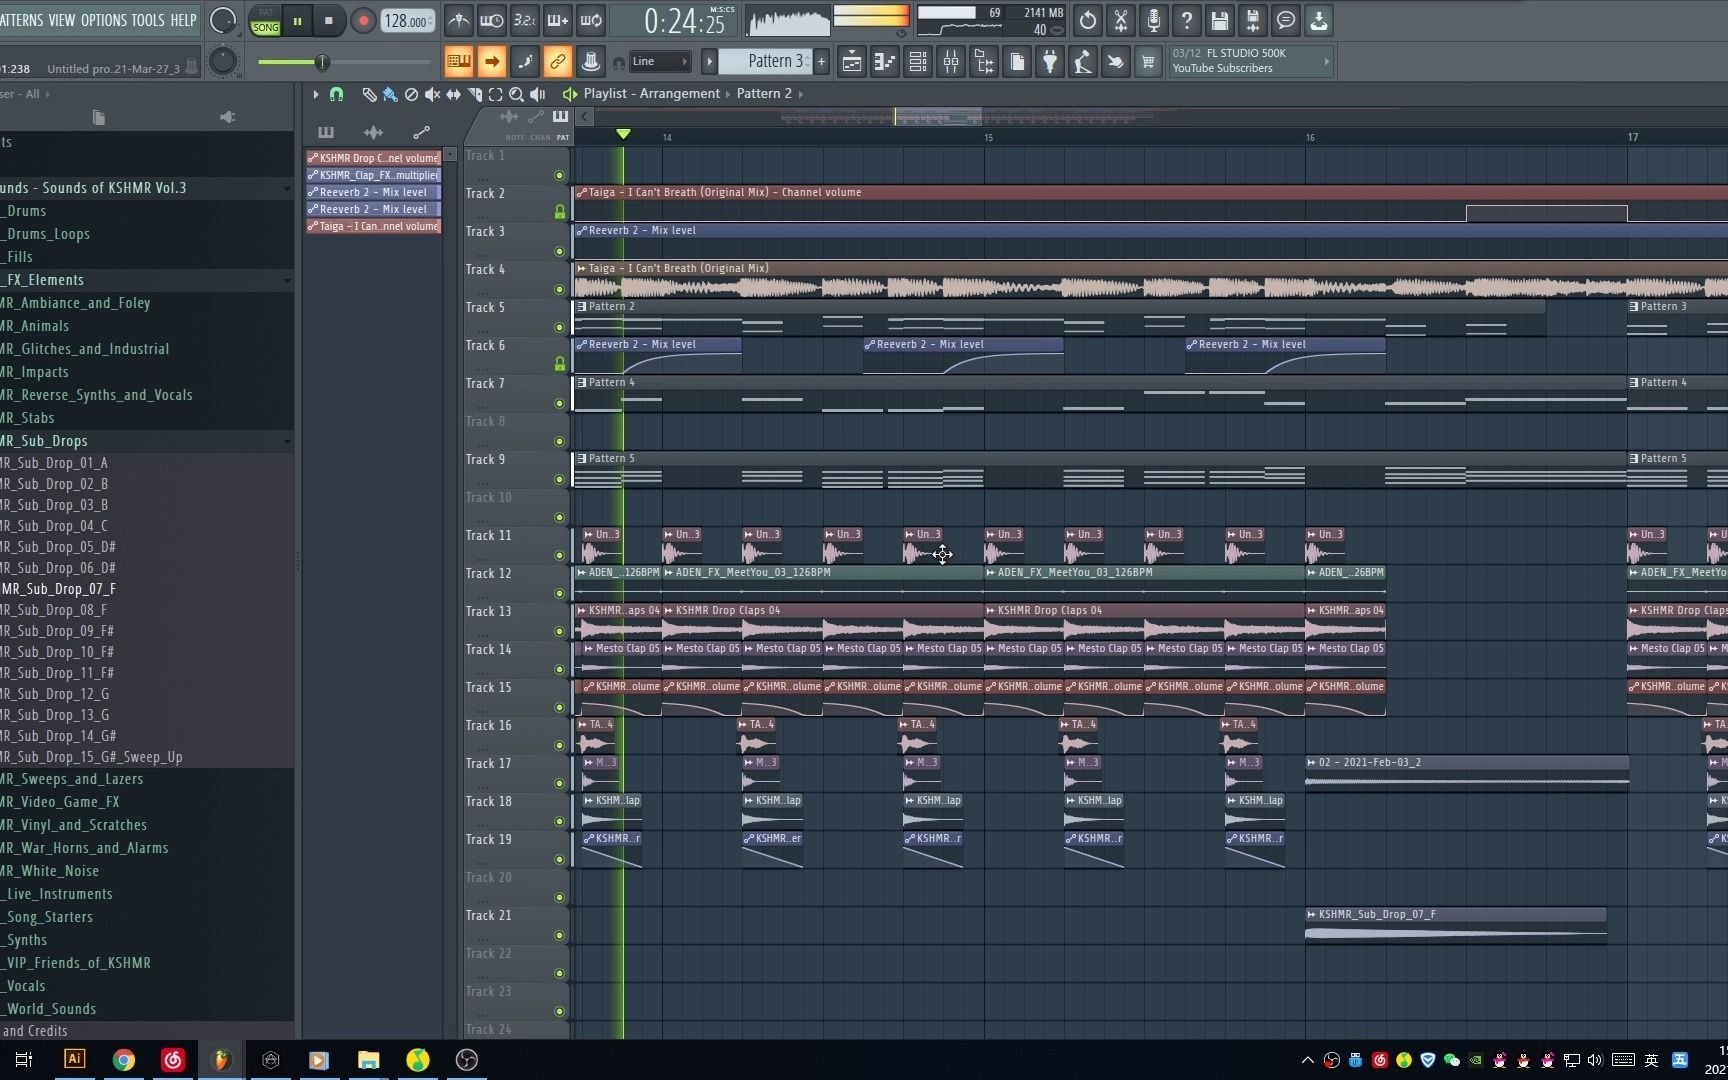Open Playlist options menu arrow
Viewport: 1728px width, 1080px height.
[315, 94]
